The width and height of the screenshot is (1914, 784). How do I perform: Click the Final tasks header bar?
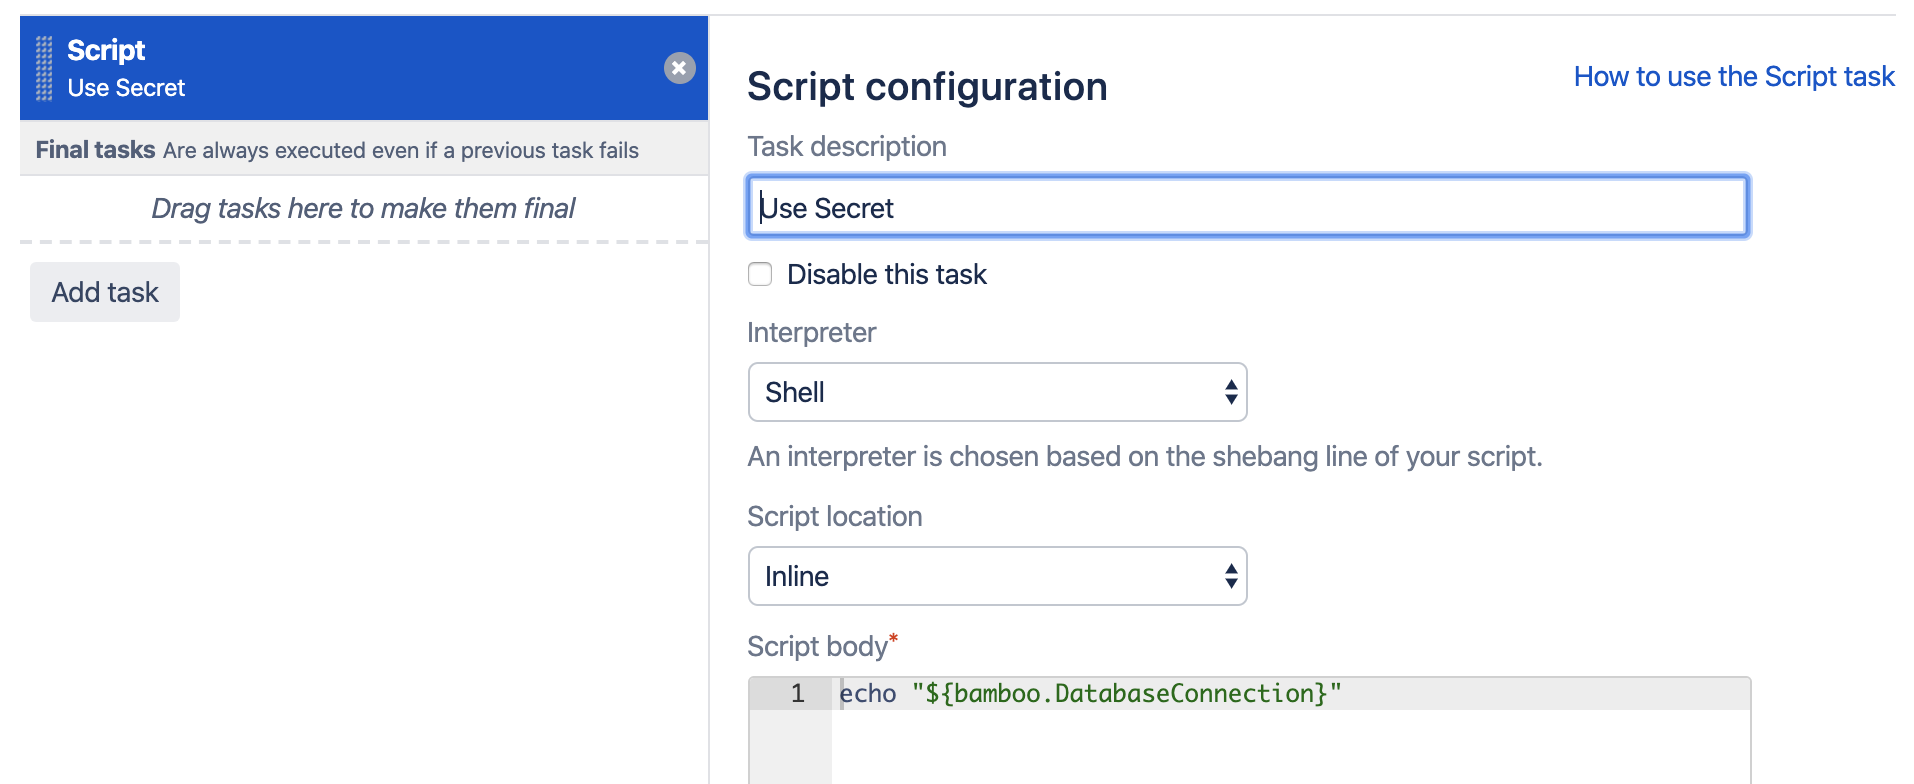(364, 149)
